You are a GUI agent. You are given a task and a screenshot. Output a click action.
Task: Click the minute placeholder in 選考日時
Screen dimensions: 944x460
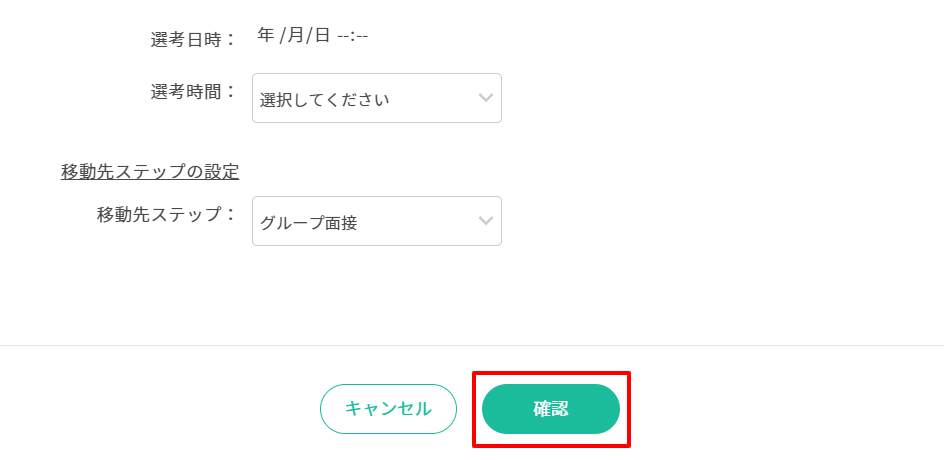362,36
